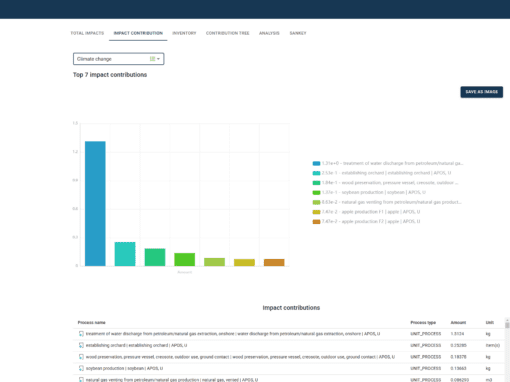Click the grid icon in Climate change selector
510x382 pixels.
click(x=152, y=59)
